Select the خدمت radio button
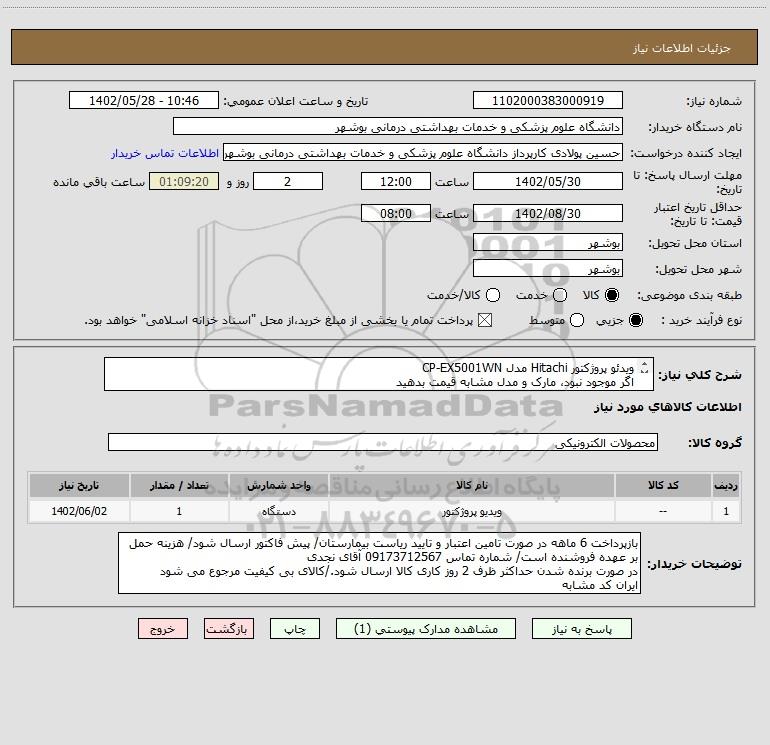 tap(560, 295)
